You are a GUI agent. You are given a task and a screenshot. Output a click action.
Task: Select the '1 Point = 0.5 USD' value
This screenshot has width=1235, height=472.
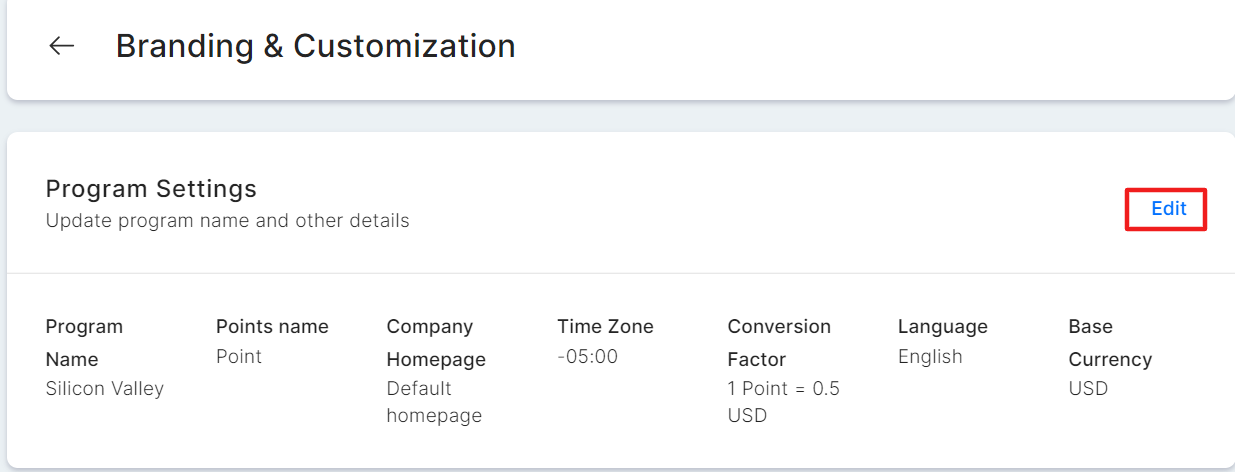coord(783,402)
